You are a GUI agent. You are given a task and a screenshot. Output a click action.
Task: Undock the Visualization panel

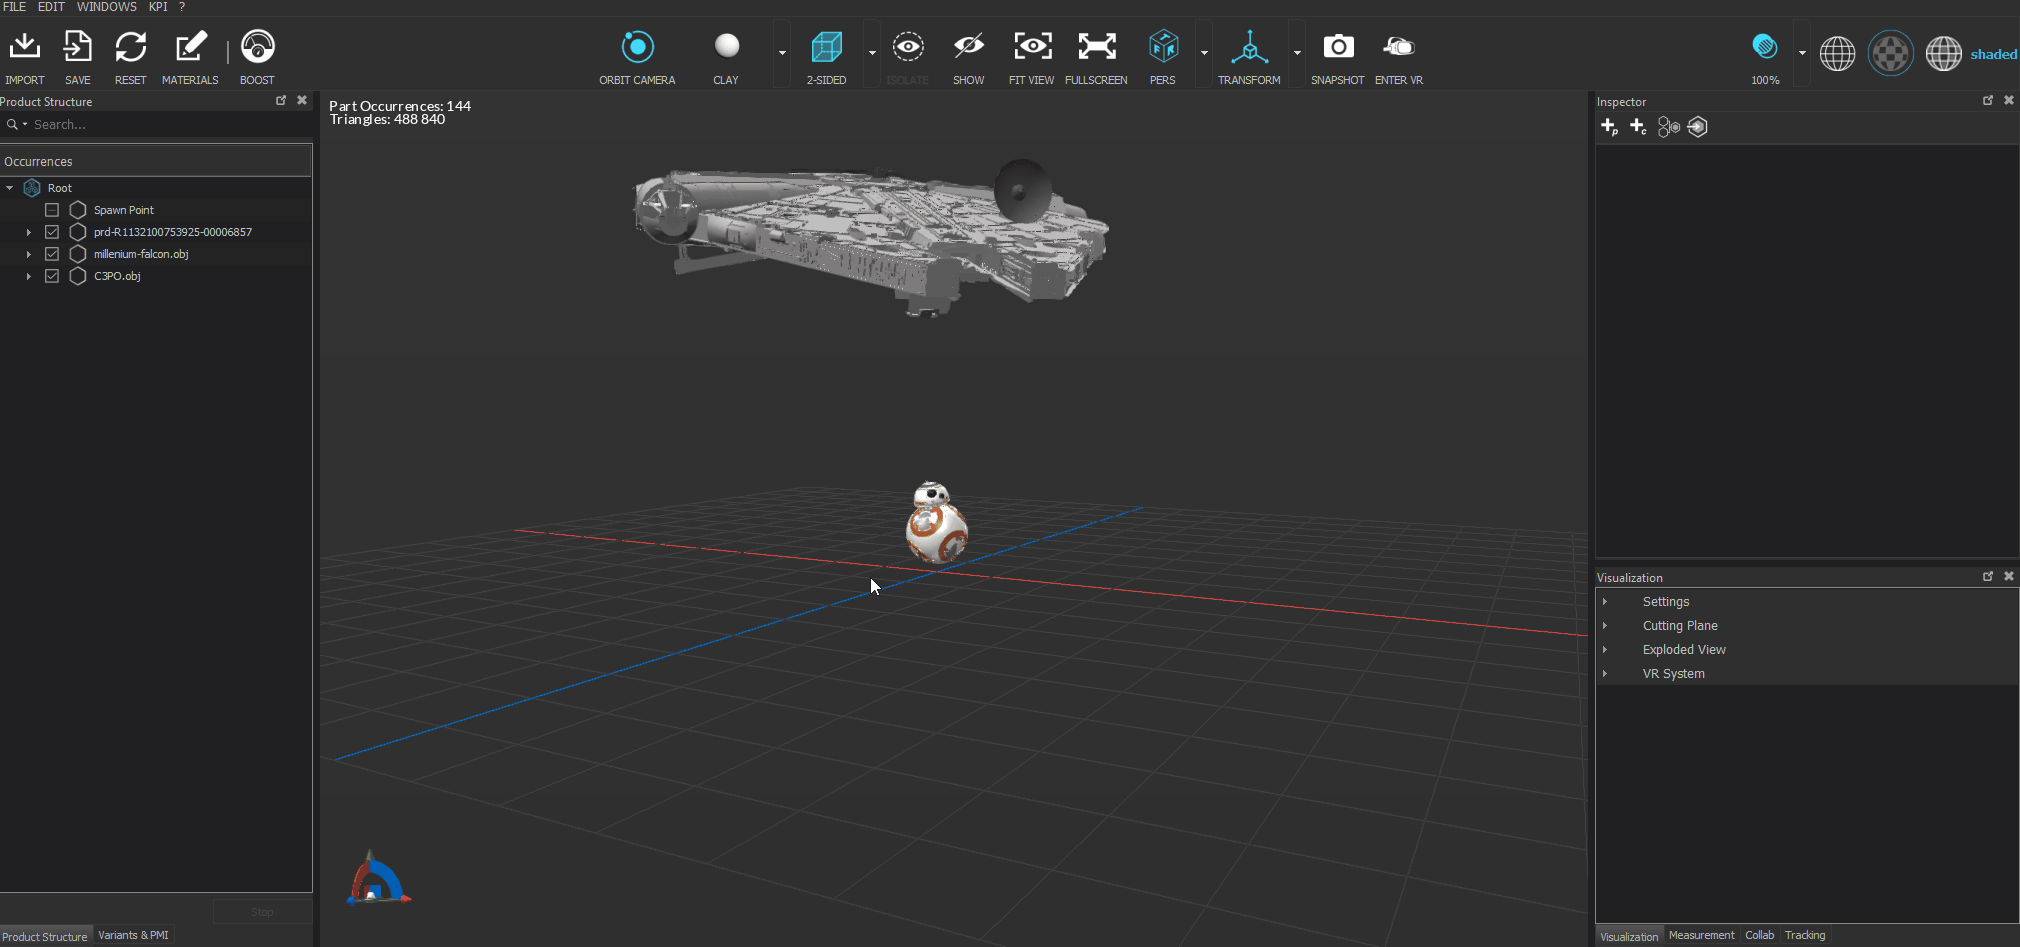[1988, 577]
